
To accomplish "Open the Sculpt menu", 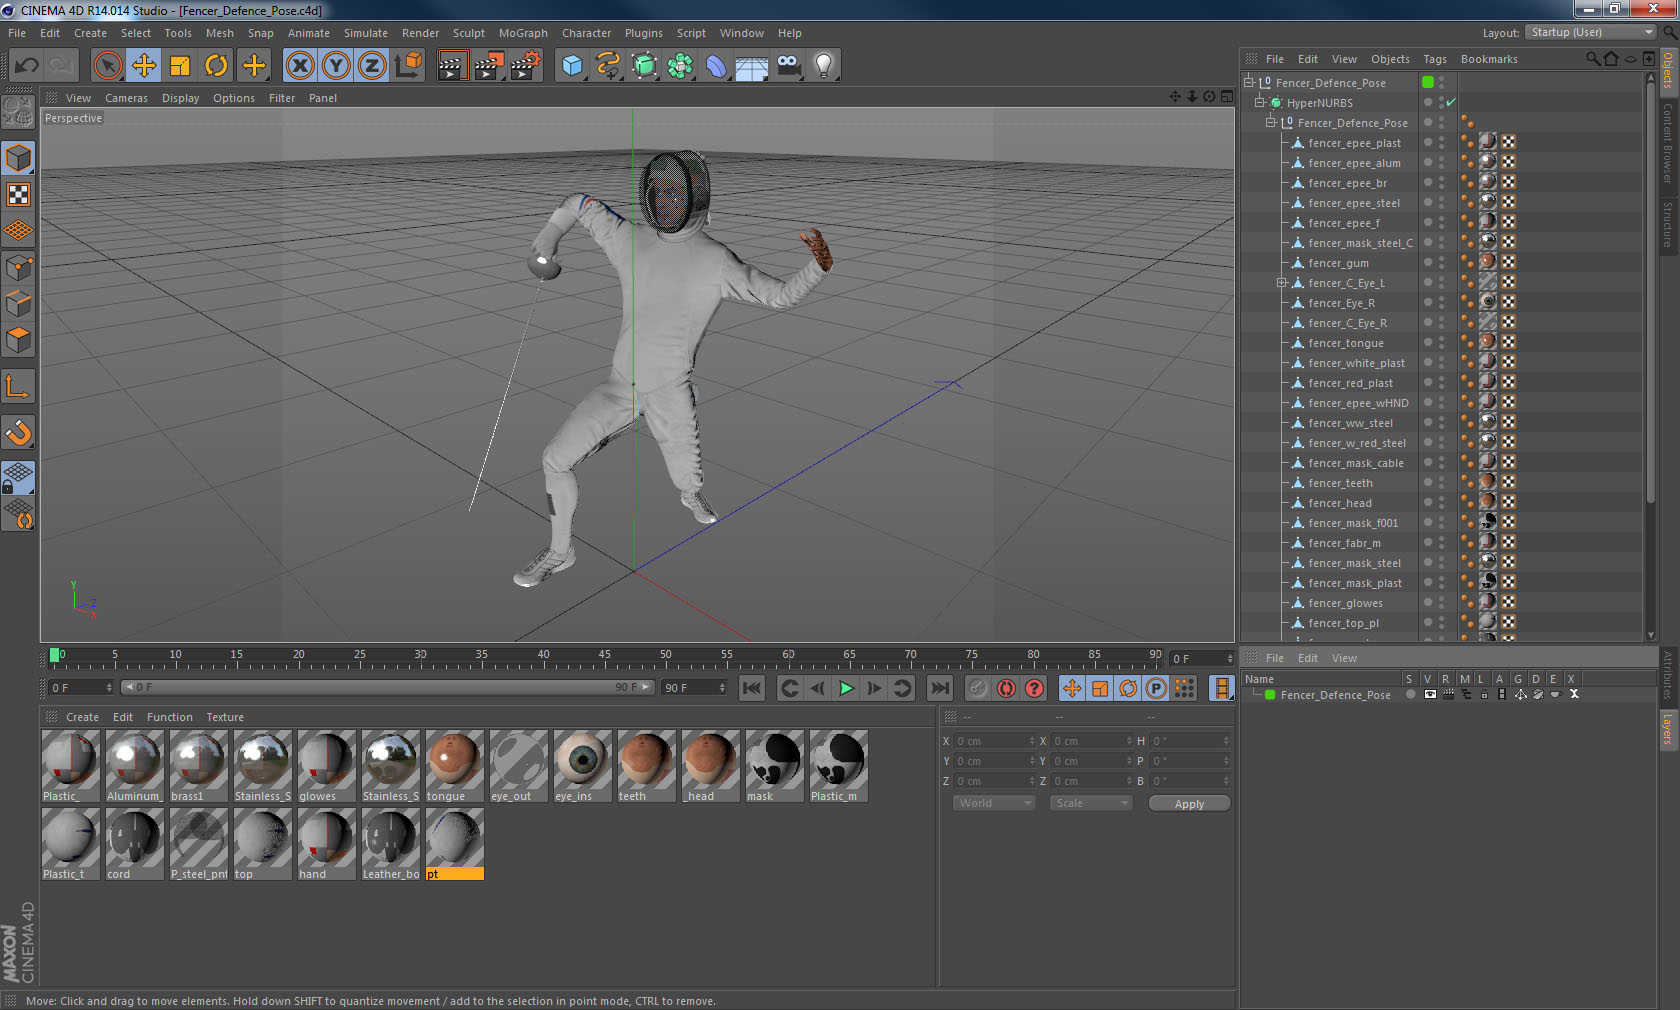I will pyautogui.click(x=469, y=33).
